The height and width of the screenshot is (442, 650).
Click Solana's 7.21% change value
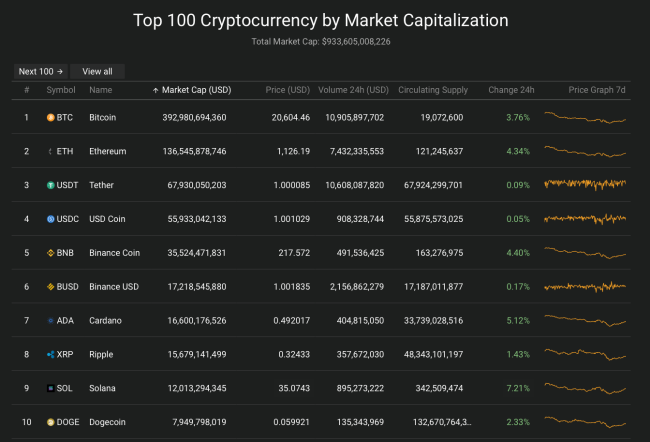click(518, 389)
